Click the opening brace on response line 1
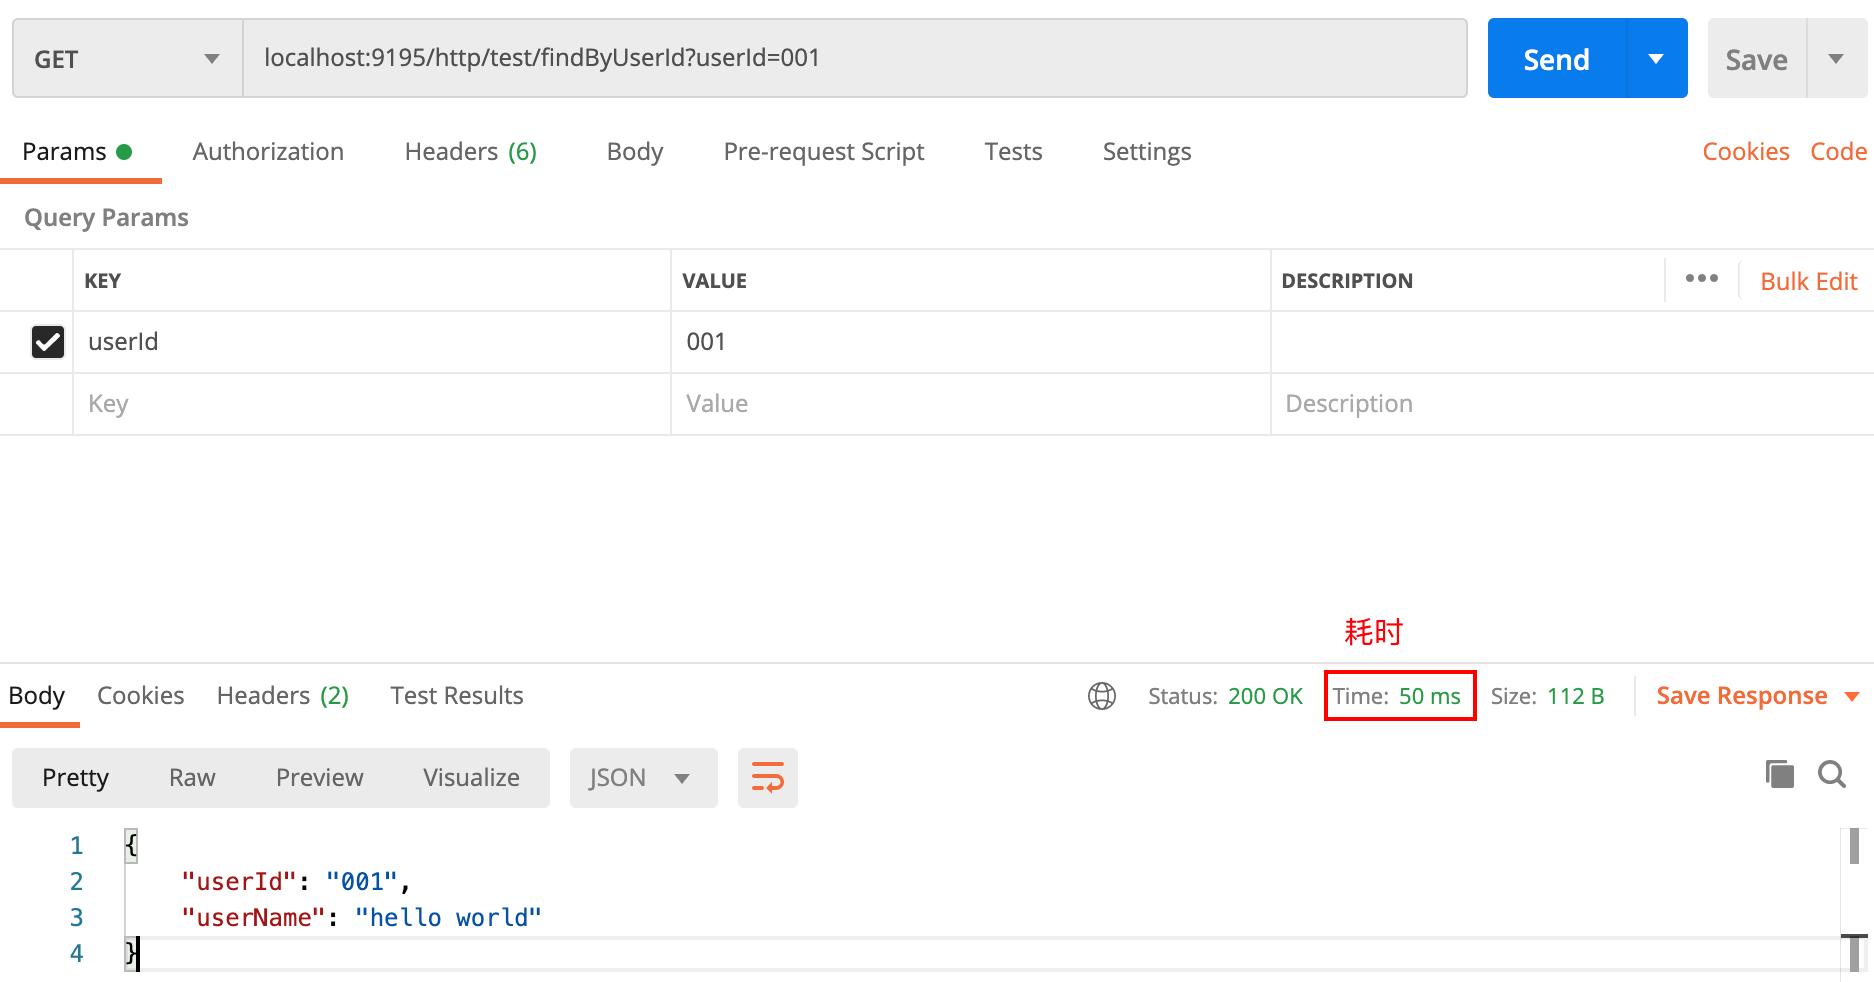1874x982 pixels. pyautogui.click(x=131, y=845)
